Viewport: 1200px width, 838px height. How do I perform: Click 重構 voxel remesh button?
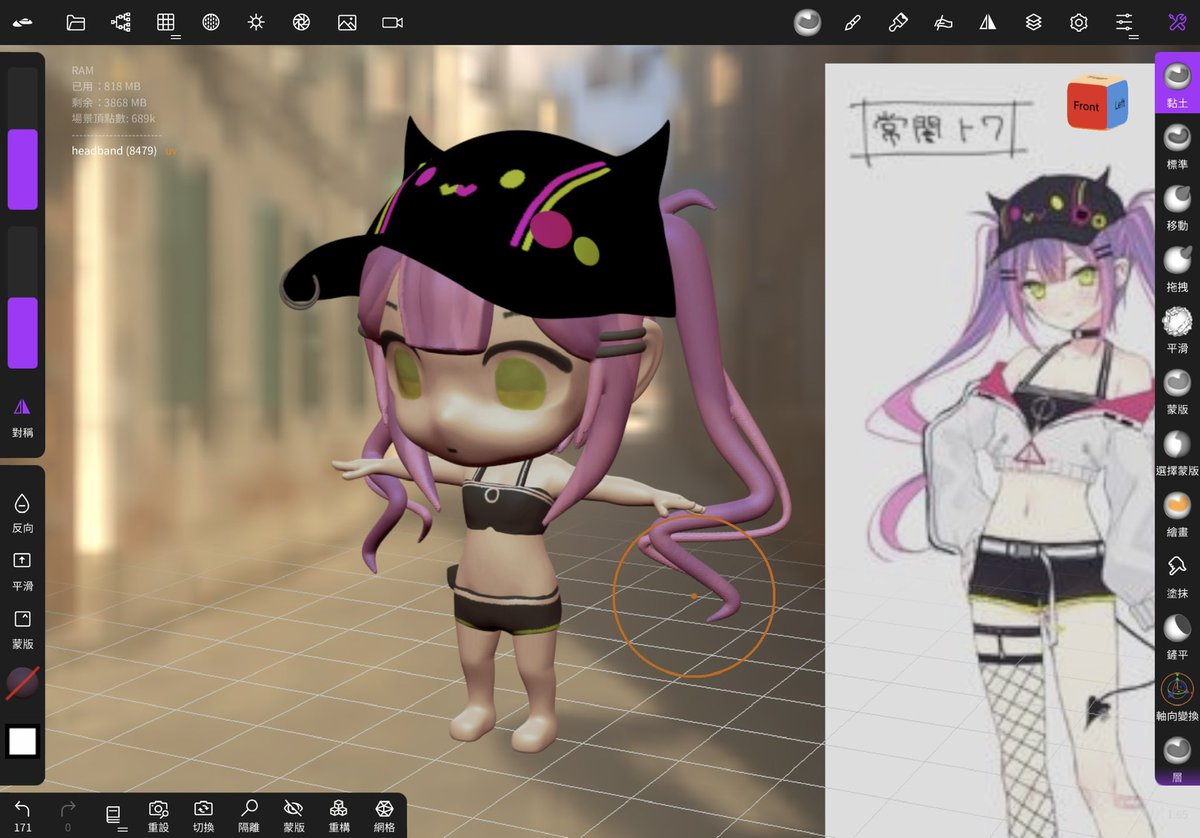coord(339,814)
